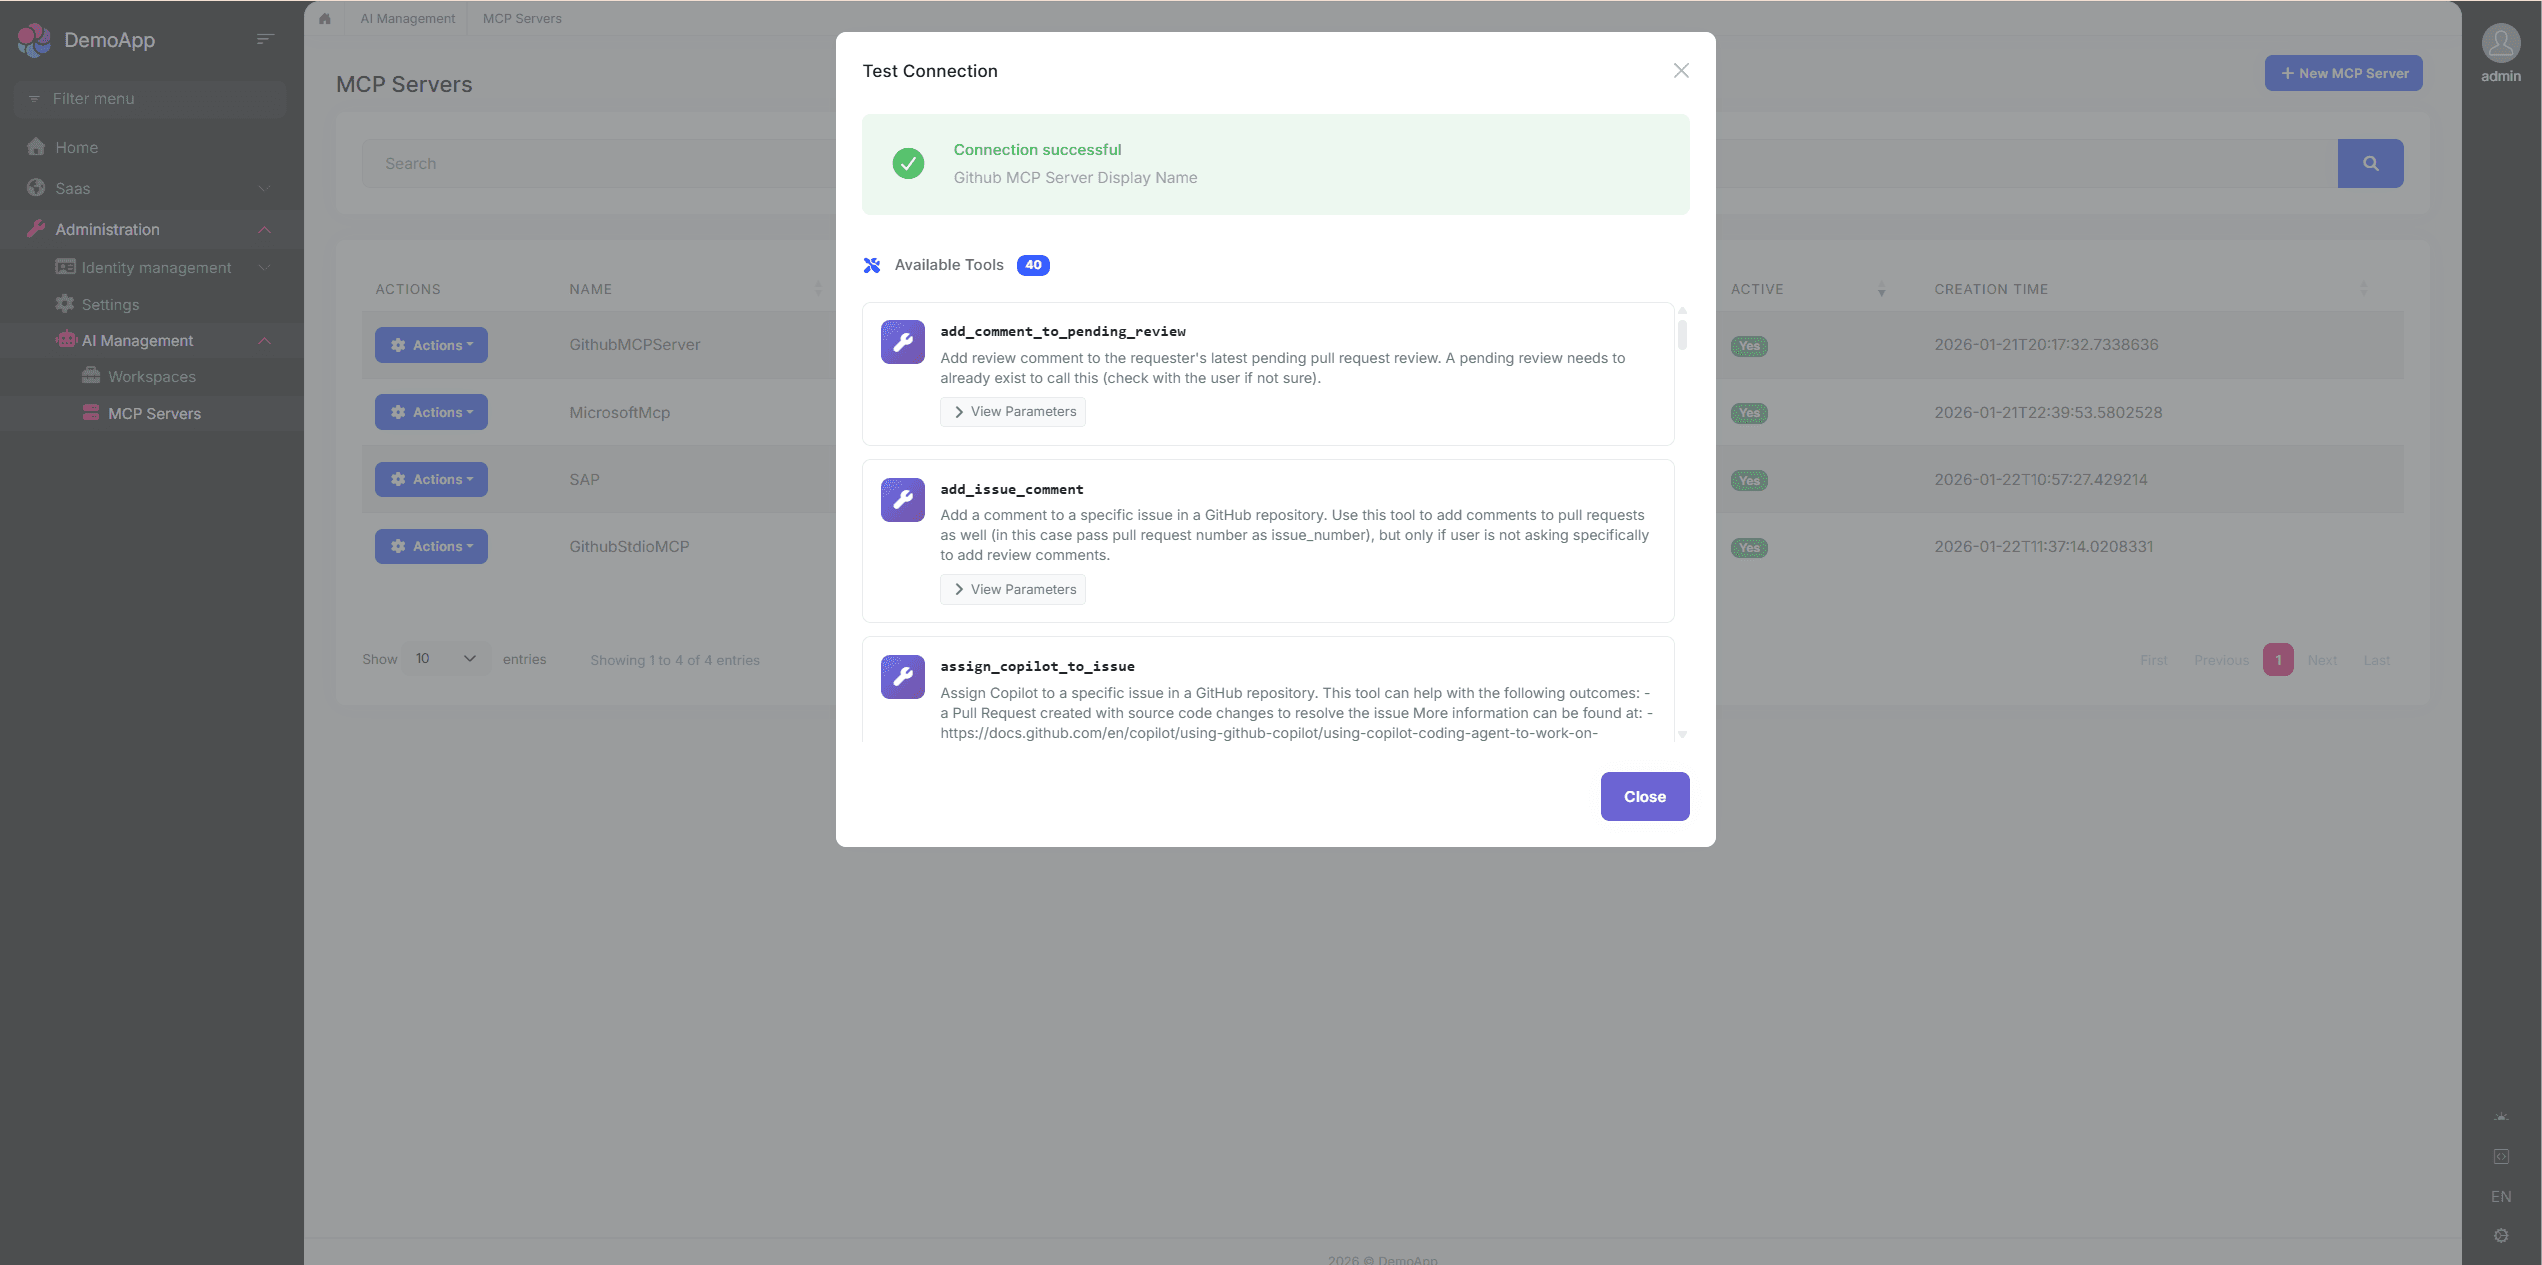
Task: Click the settings gear icon bottom right
Action: click(x=2500, y=1235)
